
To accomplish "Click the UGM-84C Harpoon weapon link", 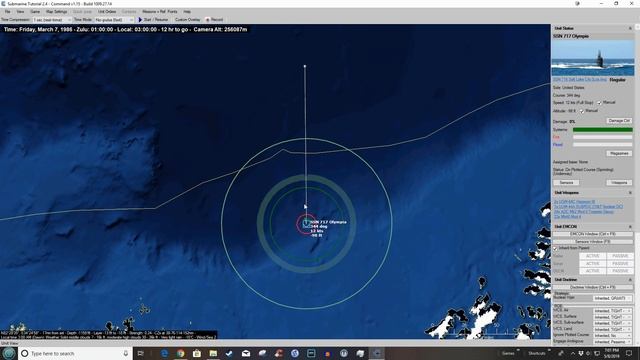I will pos(574,202).
